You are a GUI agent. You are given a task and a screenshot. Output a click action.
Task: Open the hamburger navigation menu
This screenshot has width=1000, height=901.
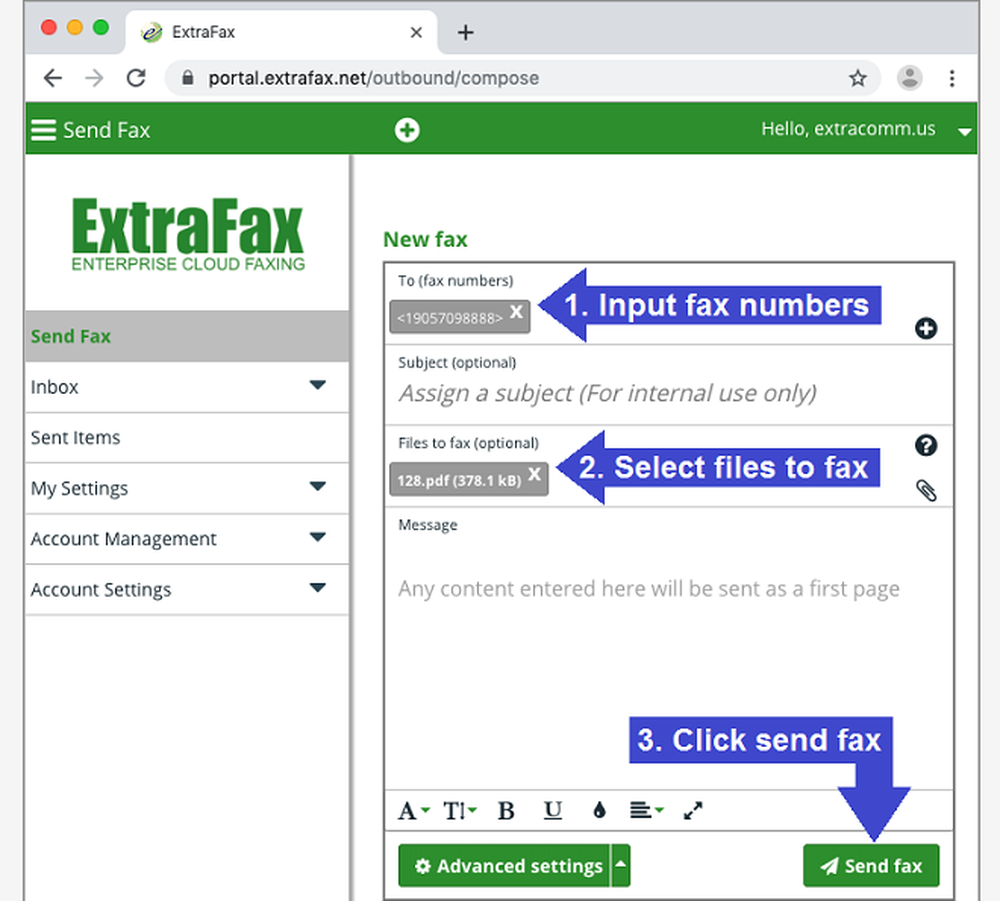click(42, 128)
